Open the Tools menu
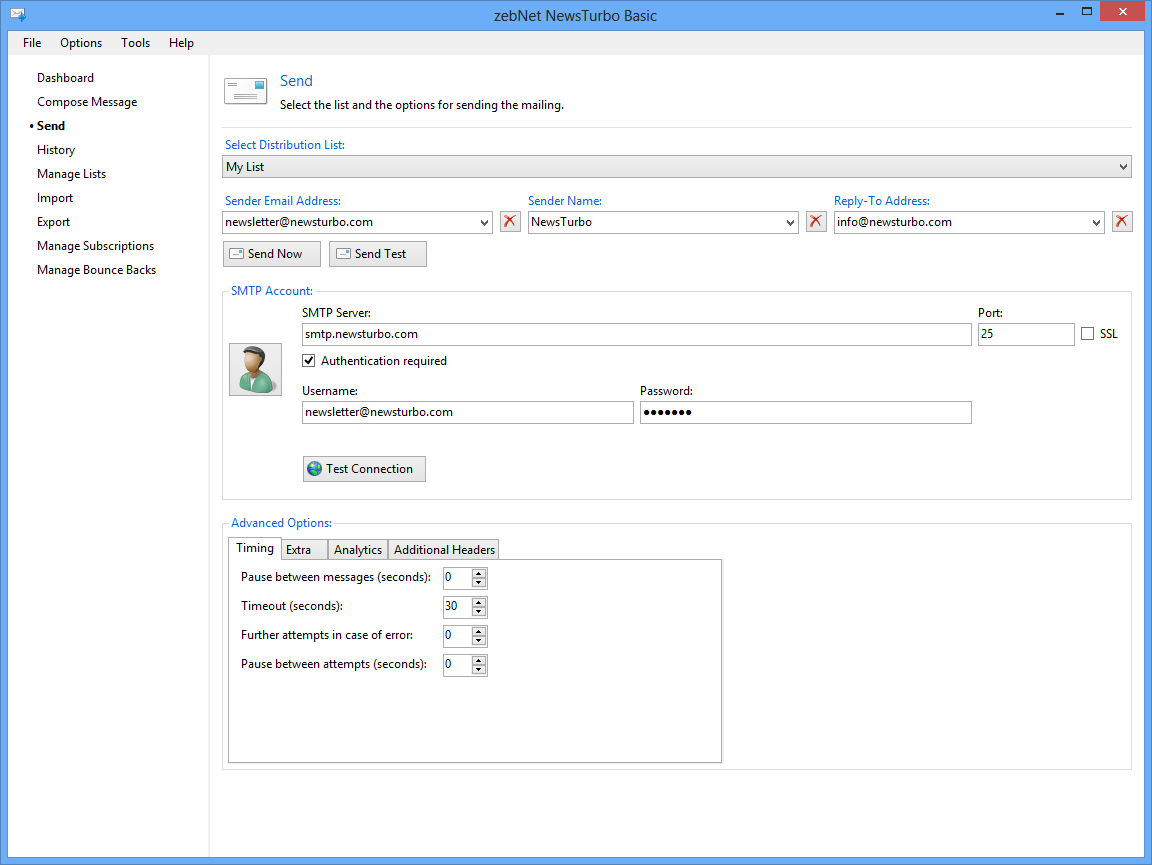Screen dimensions: 1152x865 click(135, 43)
